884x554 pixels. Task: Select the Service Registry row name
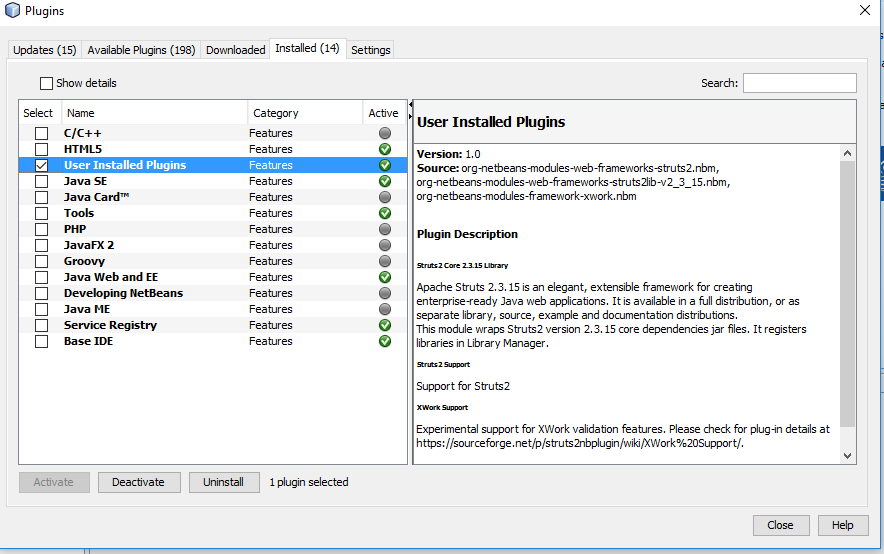[110, 325]
